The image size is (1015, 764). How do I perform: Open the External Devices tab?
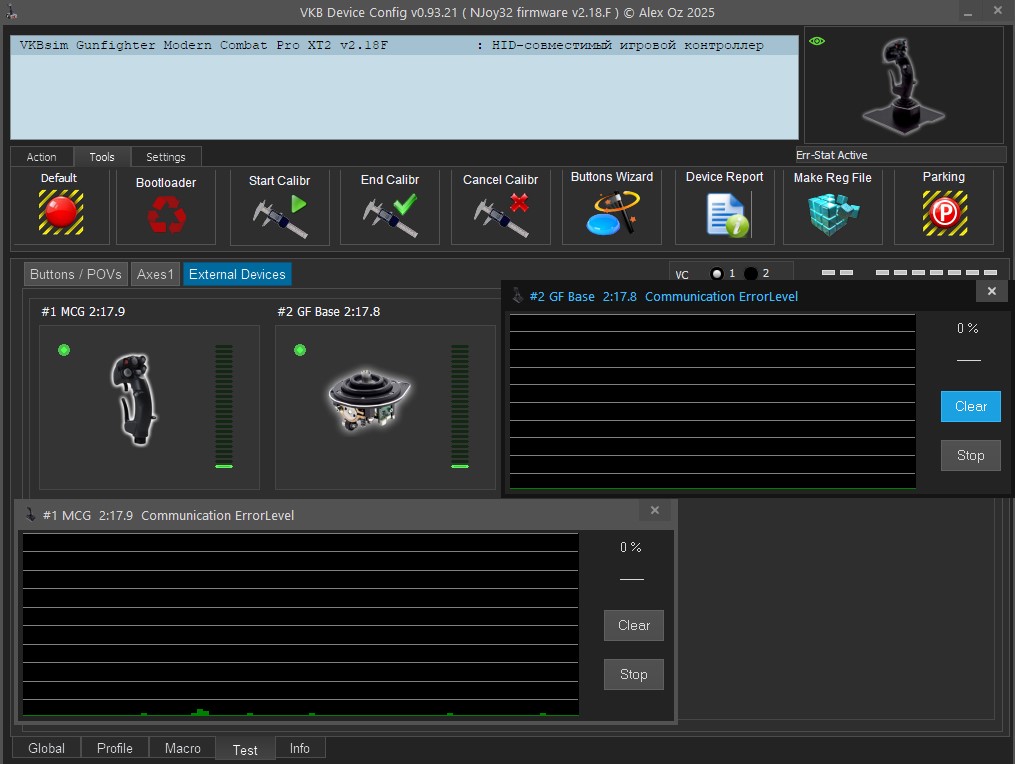pyautogui.click(x=237, y=274)
